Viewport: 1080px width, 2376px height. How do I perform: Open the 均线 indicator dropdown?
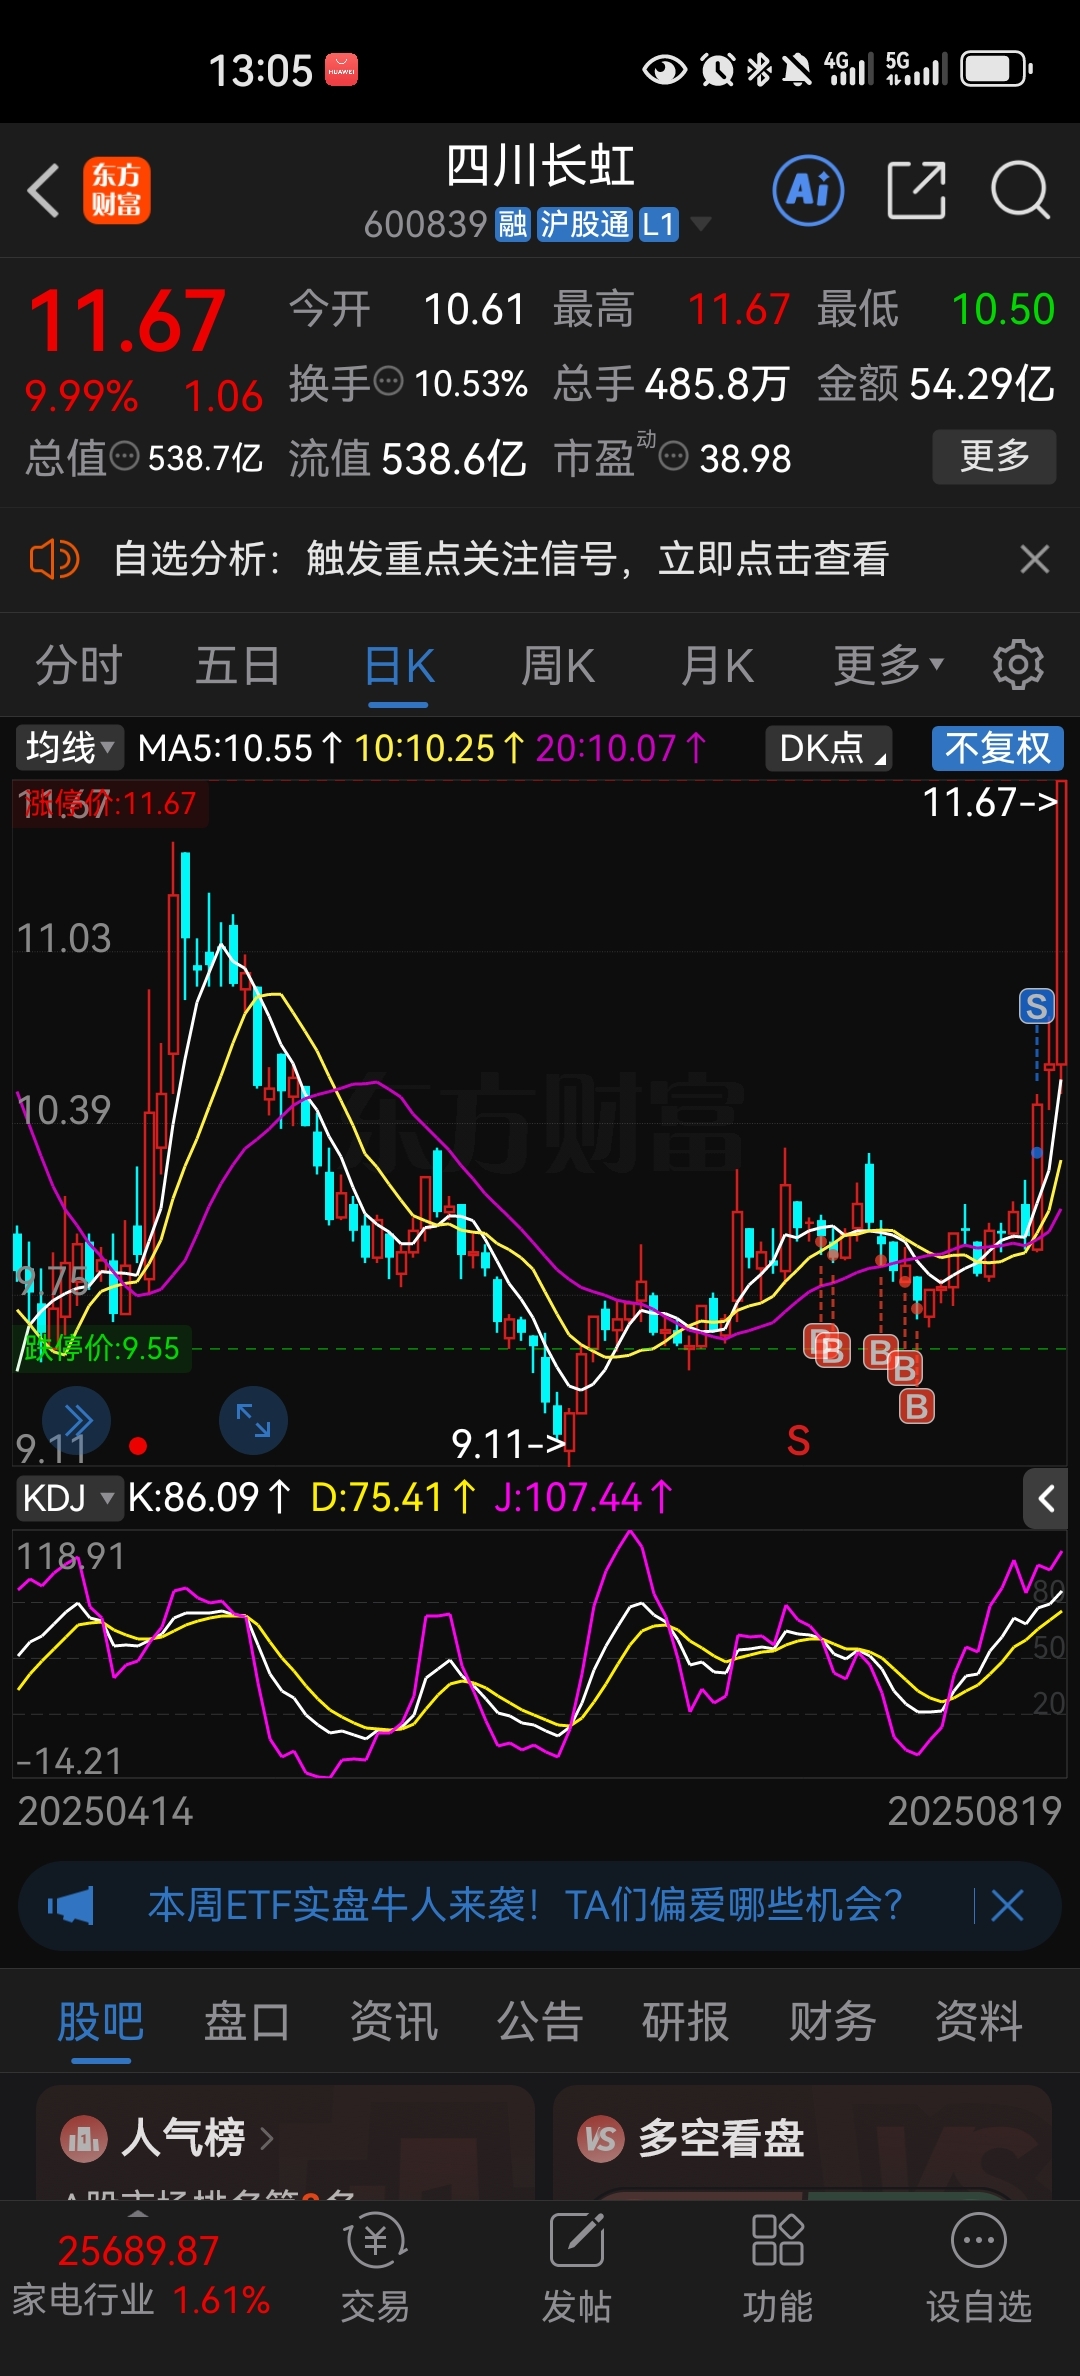click(70, 748)
